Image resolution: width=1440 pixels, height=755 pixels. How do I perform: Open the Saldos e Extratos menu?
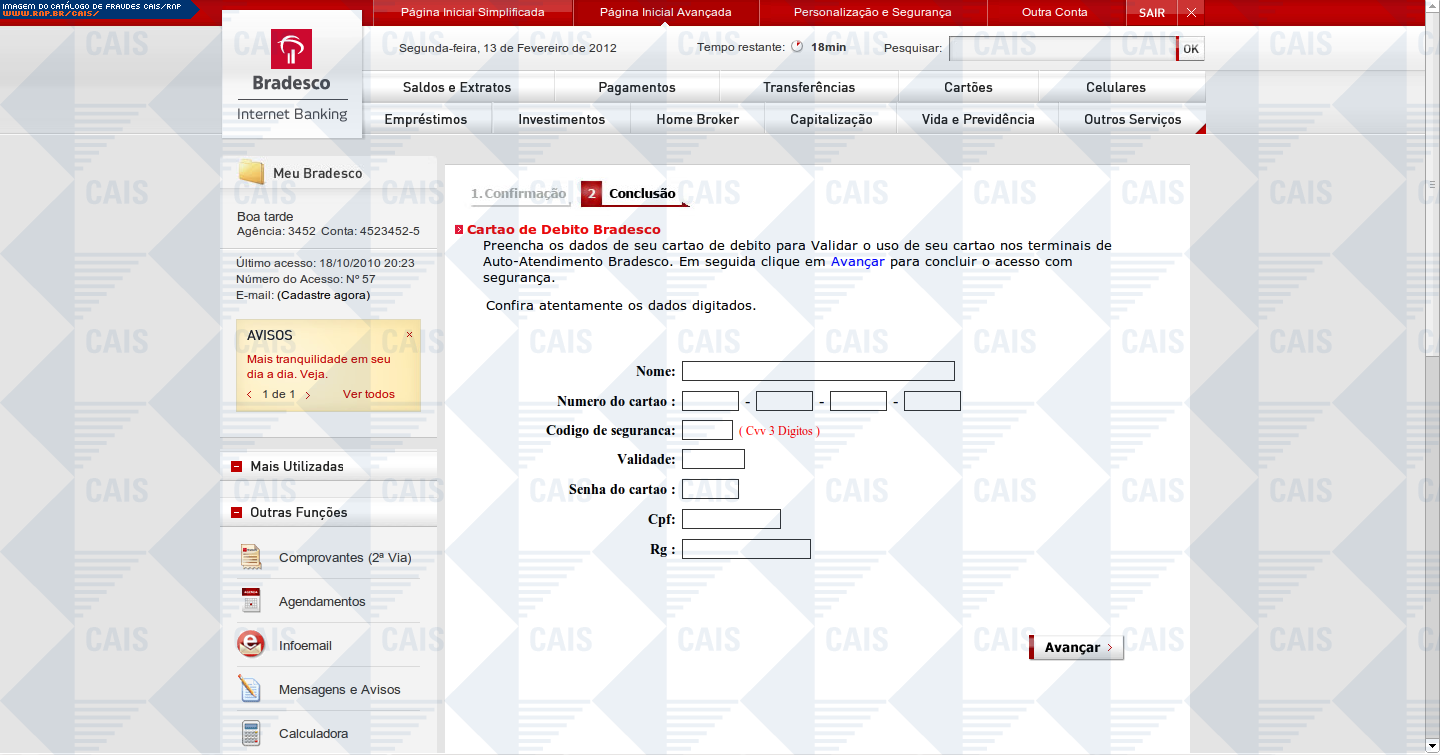pyautogui.click(x=456, y=87)
